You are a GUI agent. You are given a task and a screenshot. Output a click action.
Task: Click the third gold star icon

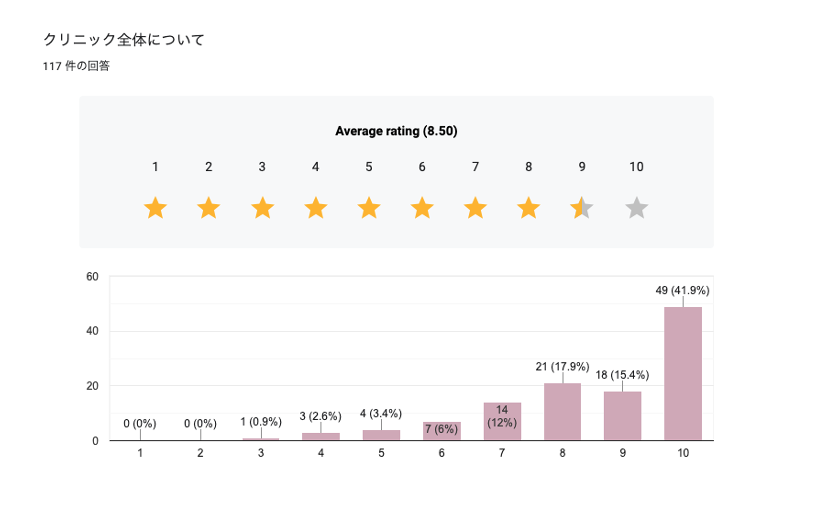click(262, 208)
